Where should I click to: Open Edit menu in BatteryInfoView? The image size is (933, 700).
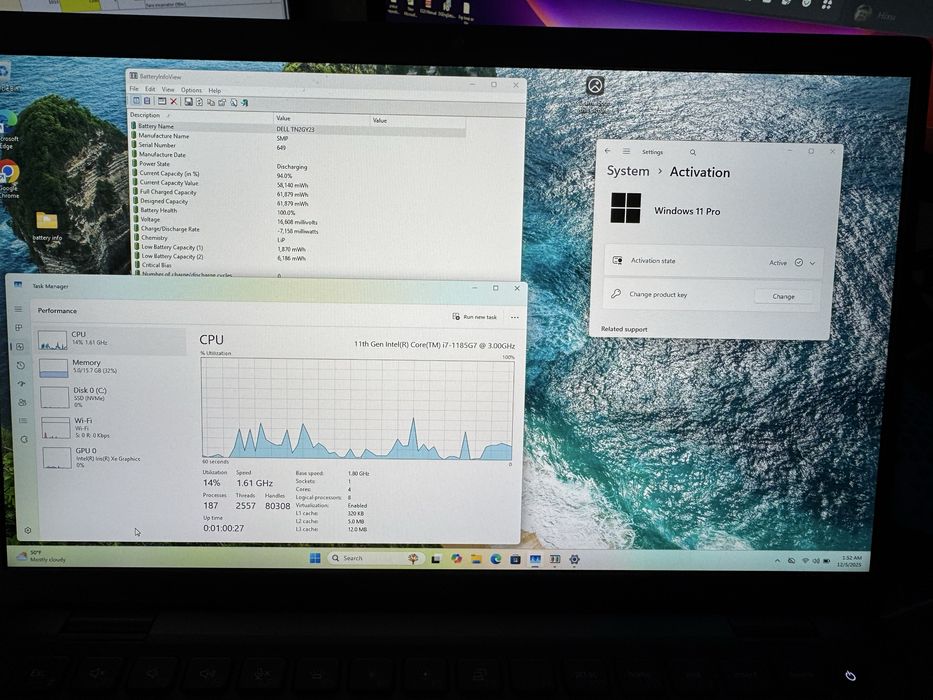(x=150, y=89)
